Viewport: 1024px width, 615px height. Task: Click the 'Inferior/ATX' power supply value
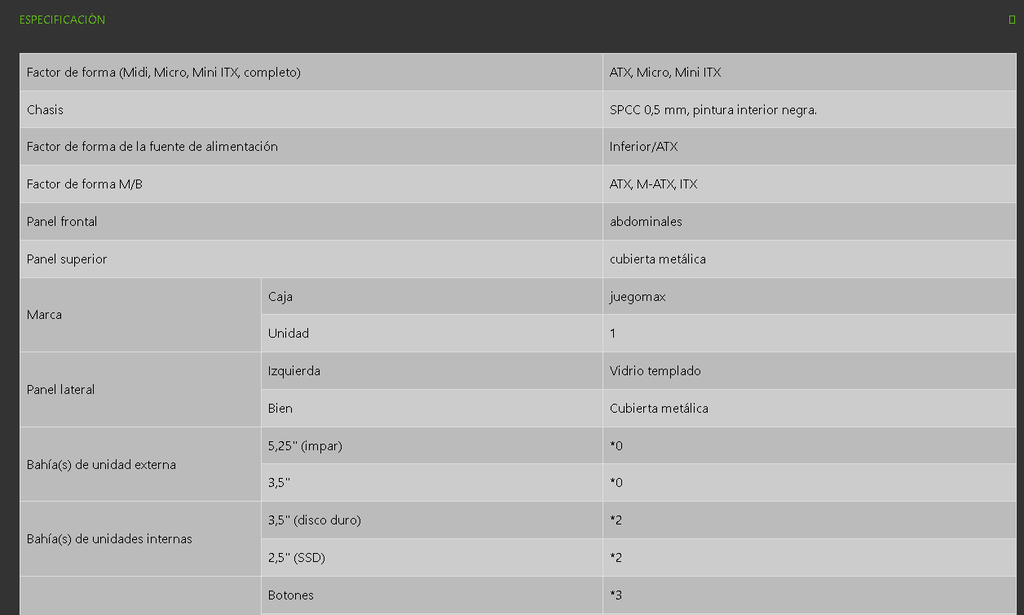pos(643,147)
